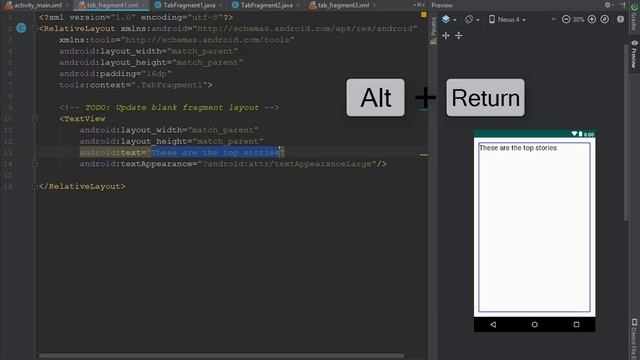The image size is (640, 360).
Task: Tap the Recents button on phone preview
Action: pos(576,324)
